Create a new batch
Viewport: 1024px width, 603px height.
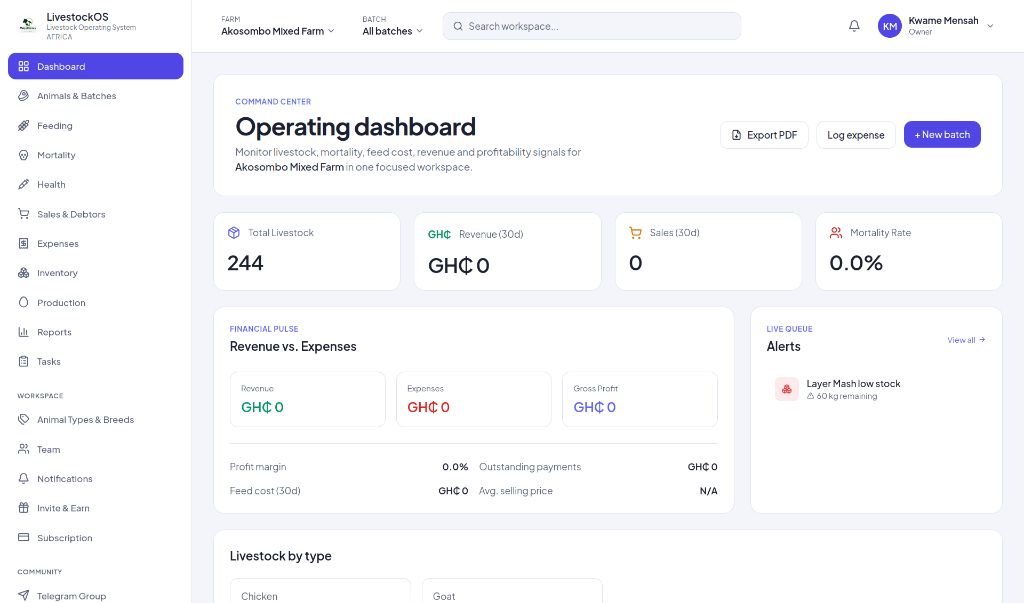pos(942,135)
